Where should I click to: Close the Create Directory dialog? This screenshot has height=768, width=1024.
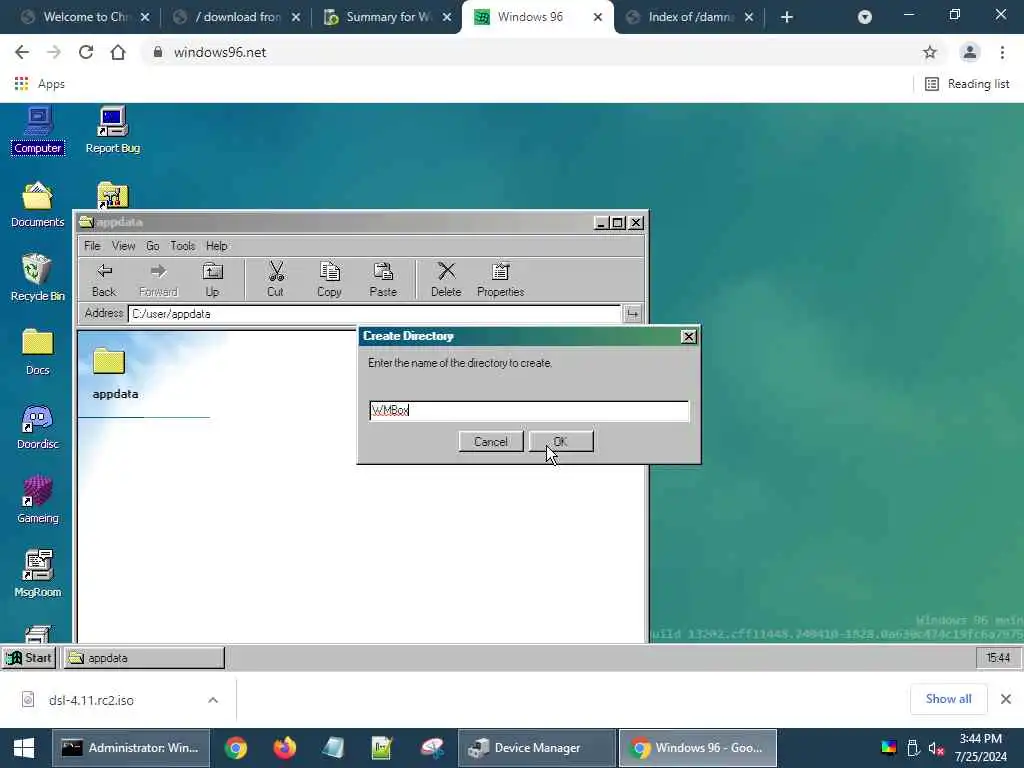coord(688,336)
